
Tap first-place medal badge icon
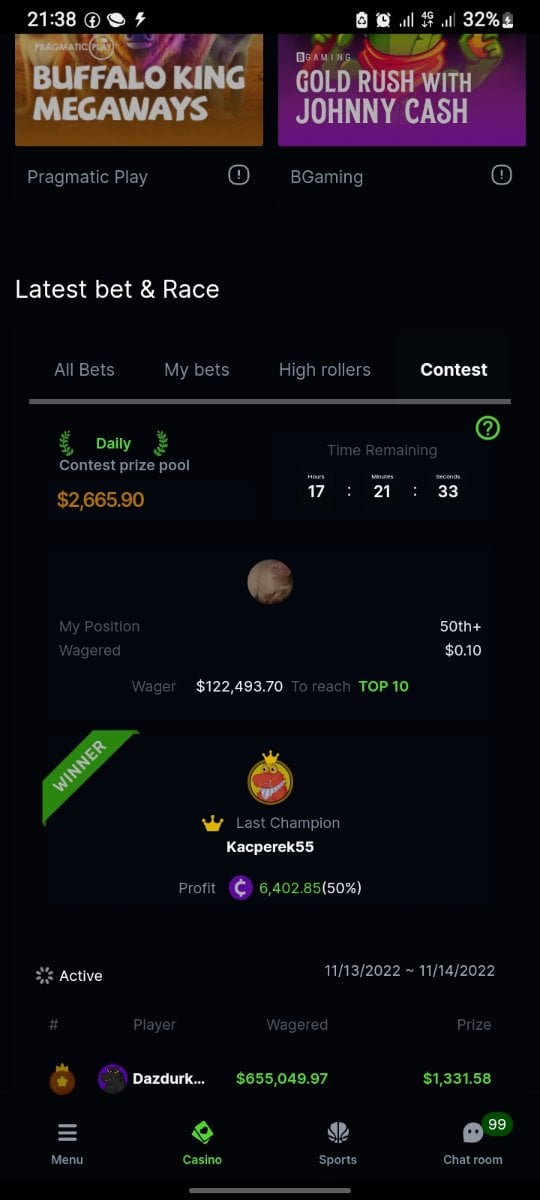click(62, 1078)
